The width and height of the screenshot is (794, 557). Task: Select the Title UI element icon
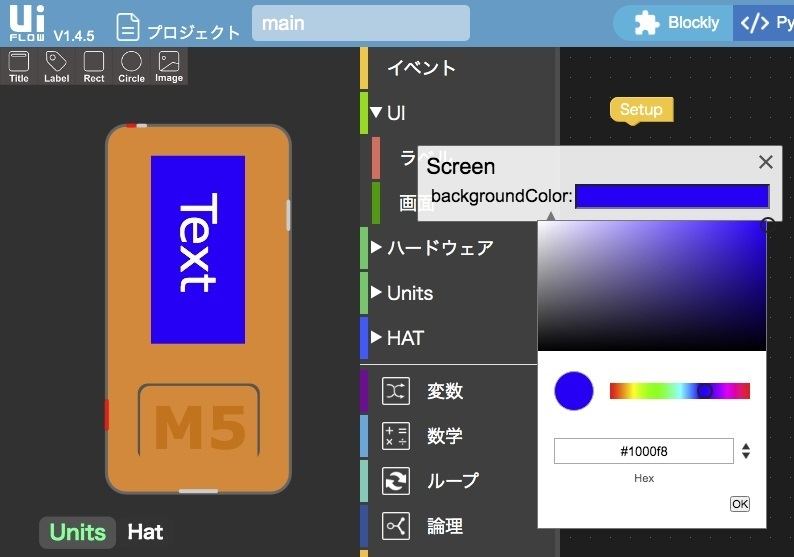tap(19, 66)
